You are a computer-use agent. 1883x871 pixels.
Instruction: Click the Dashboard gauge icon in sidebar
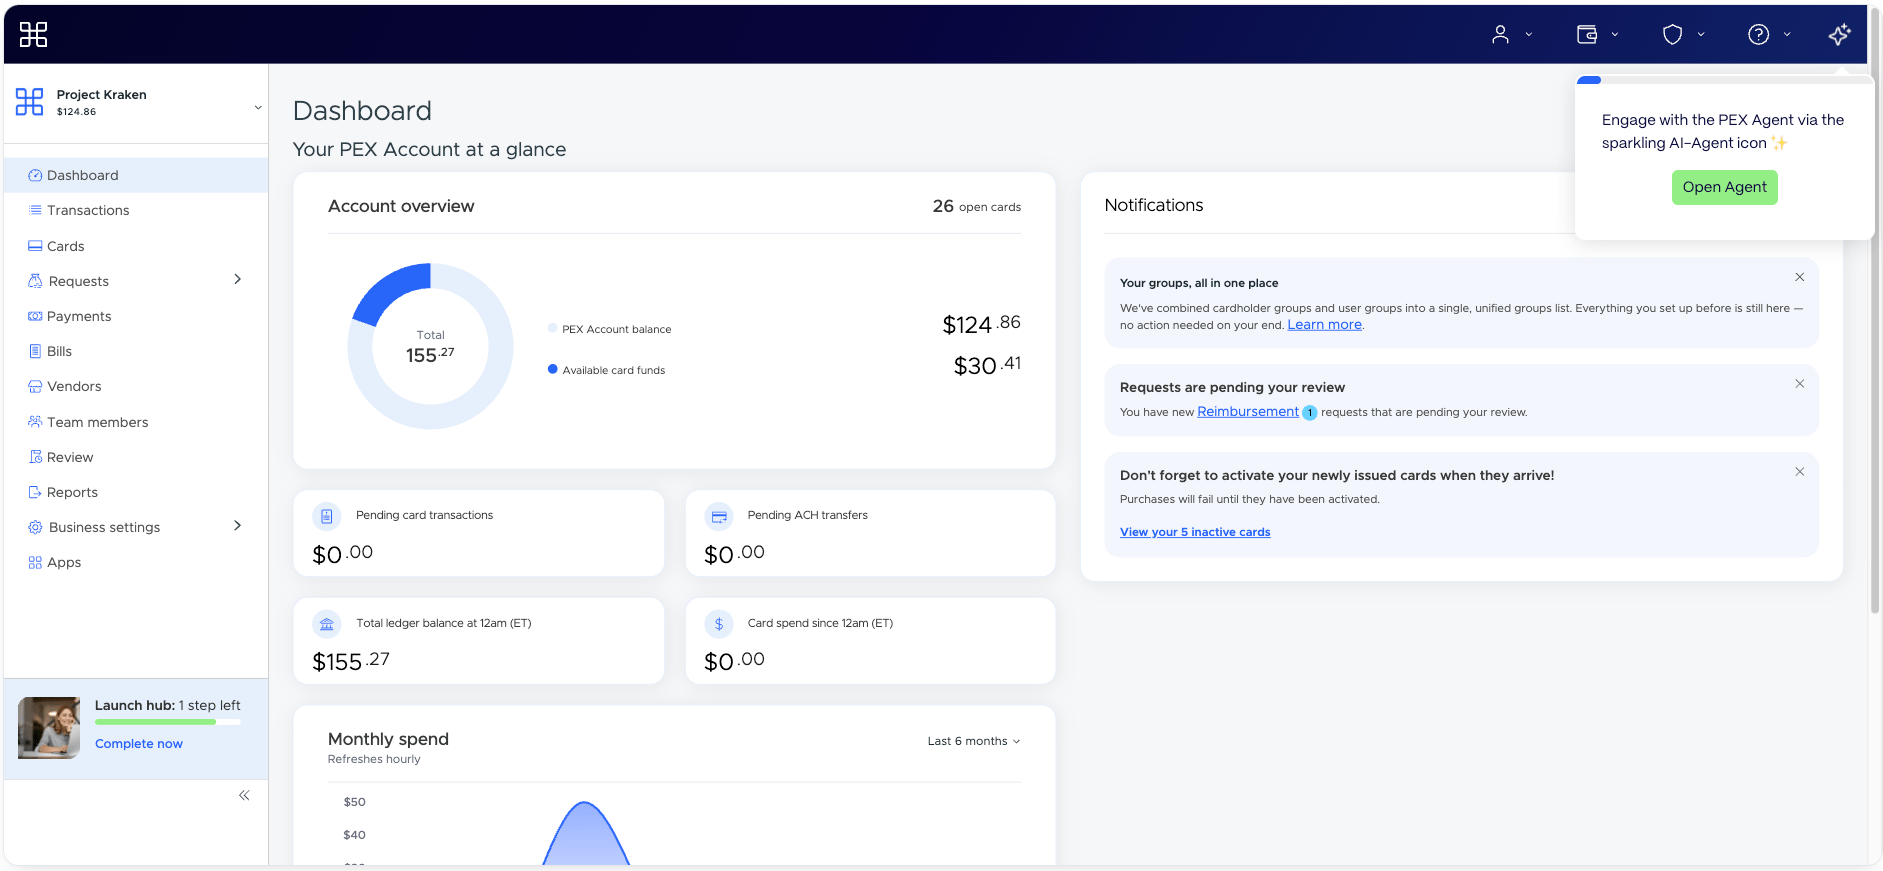[35, 175]
